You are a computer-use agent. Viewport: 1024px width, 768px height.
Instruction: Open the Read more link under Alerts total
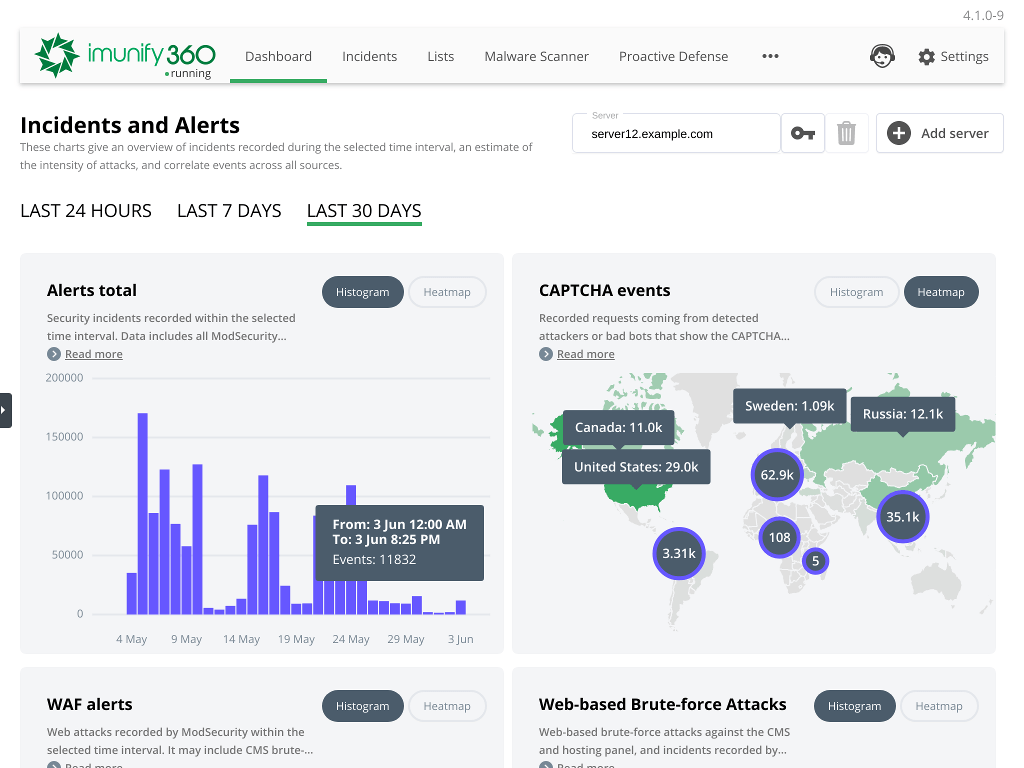[93, 353]
